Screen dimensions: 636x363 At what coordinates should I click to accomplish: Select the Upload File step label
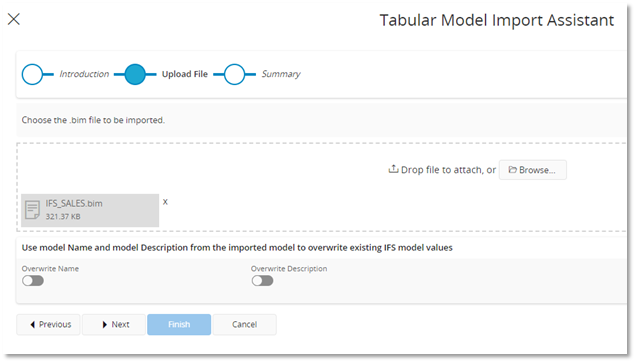click(185, 74)
